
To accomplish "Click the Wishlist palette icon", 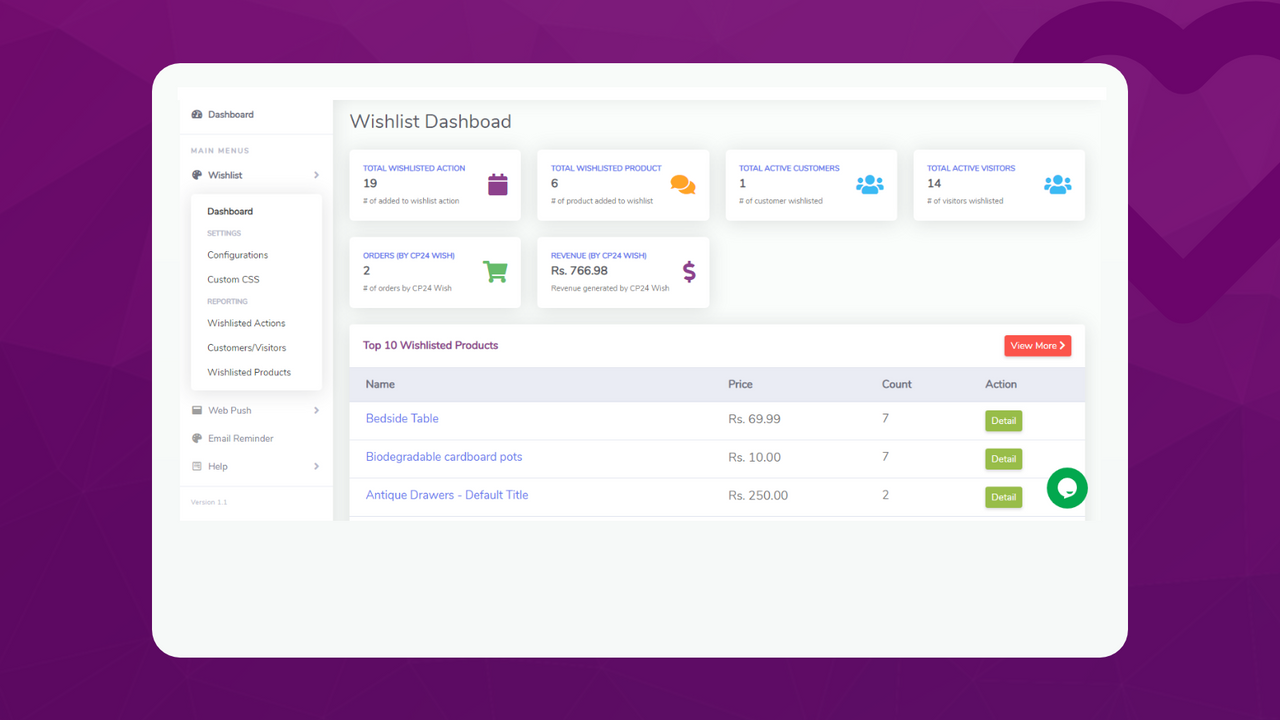I will point(197,175).
